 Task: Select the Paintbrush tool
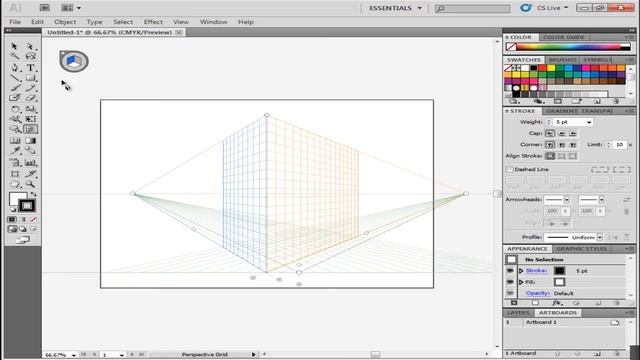[x=15, y=88]
